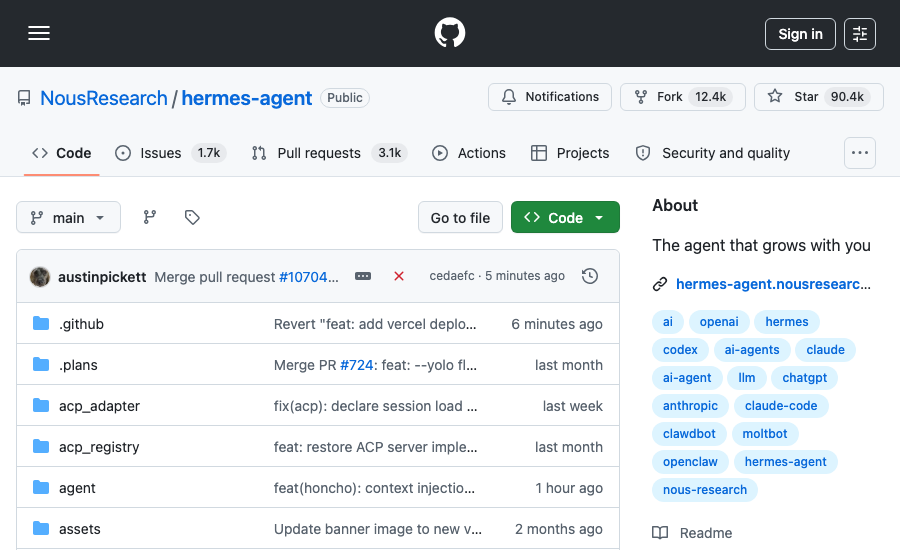Open austinpickett's avatar image

[x=40, y=277]
